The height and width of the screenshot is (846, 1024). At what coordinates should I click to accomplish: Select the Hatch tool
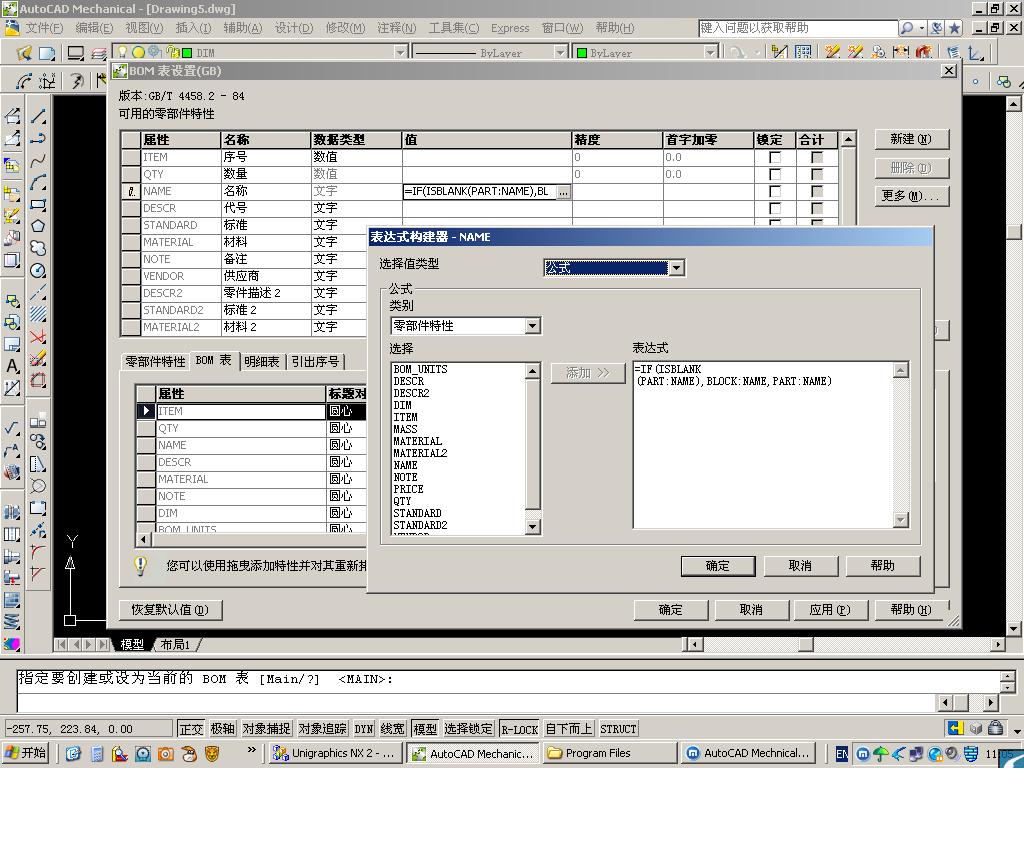click(x=39, y=314)
